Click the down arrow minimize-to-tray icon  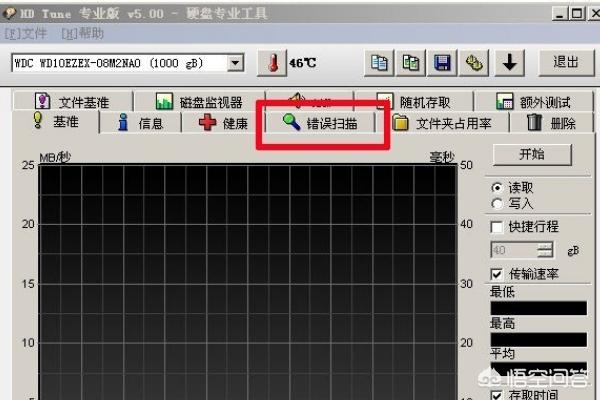coord(509,63)
